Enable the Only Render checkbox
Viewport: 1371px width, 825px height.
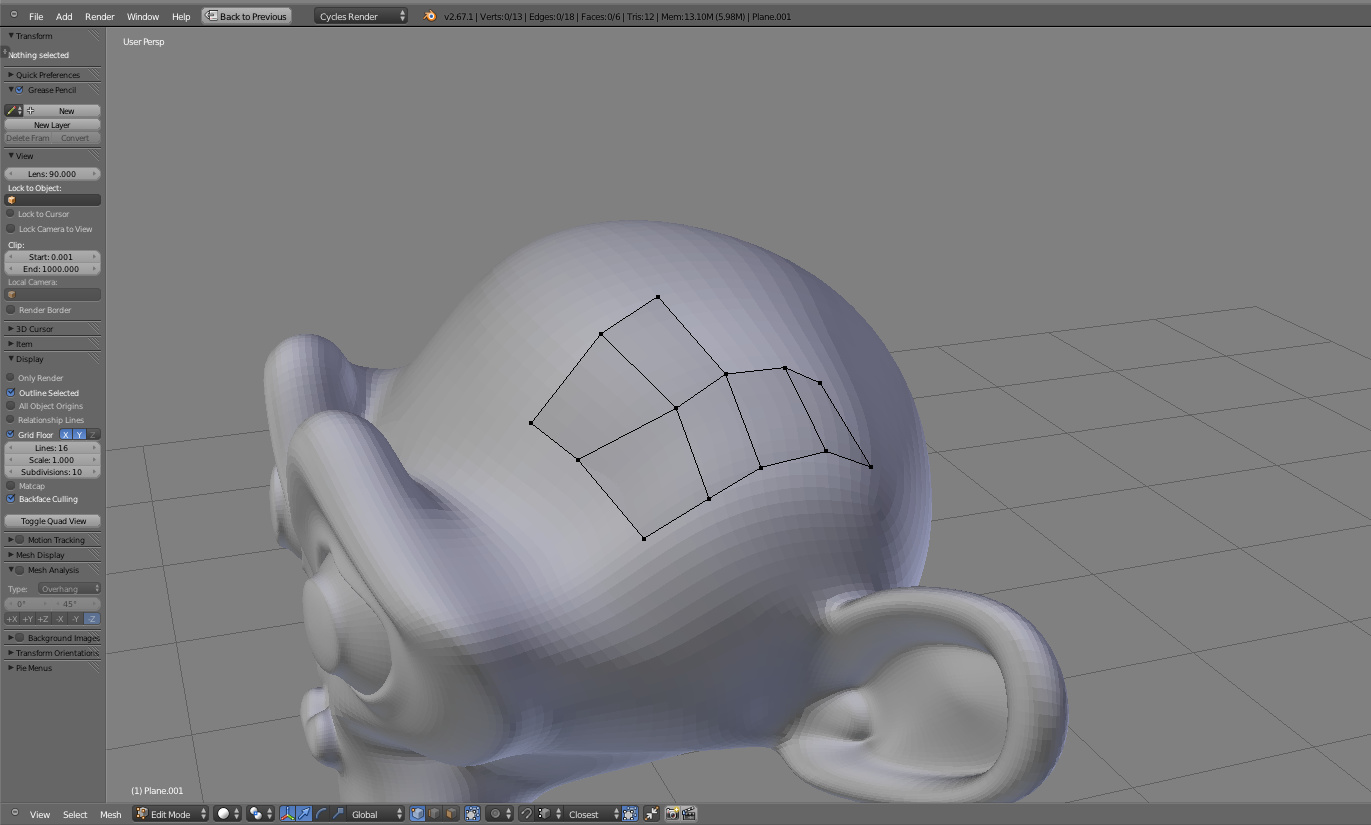pyautogui.click(x=11, y=378)
